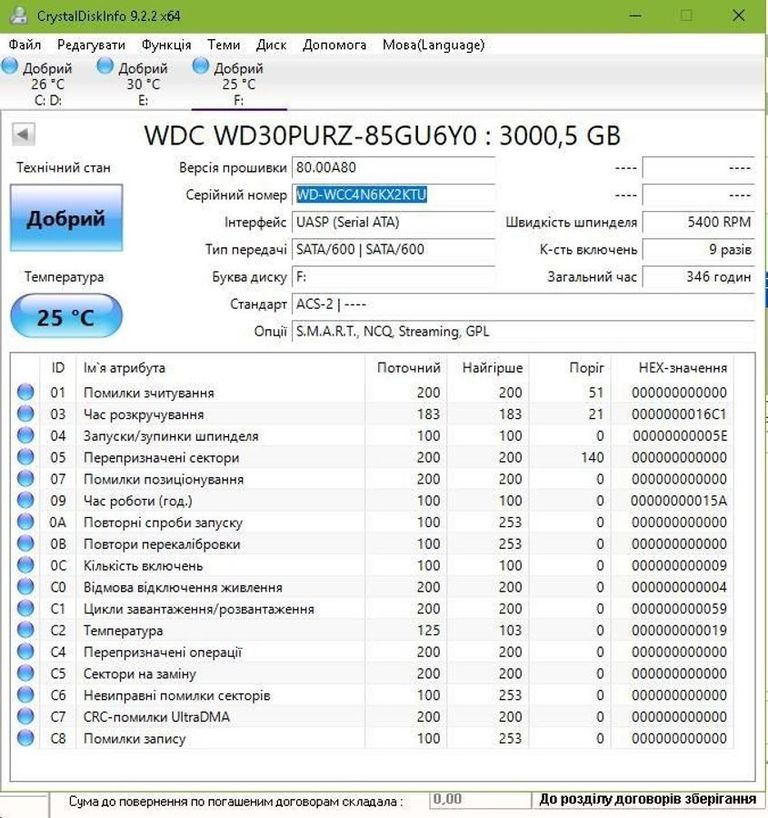Click the status icon for Температура attribute C2
The image size is (768, 818).
coord(26,631)
